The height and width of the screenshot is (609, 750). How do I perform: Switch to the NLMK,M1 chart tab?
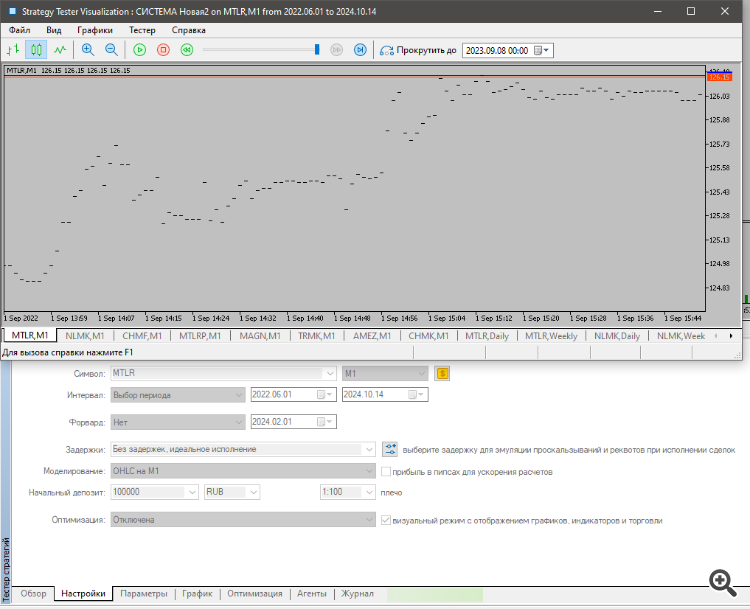[85, 336]
